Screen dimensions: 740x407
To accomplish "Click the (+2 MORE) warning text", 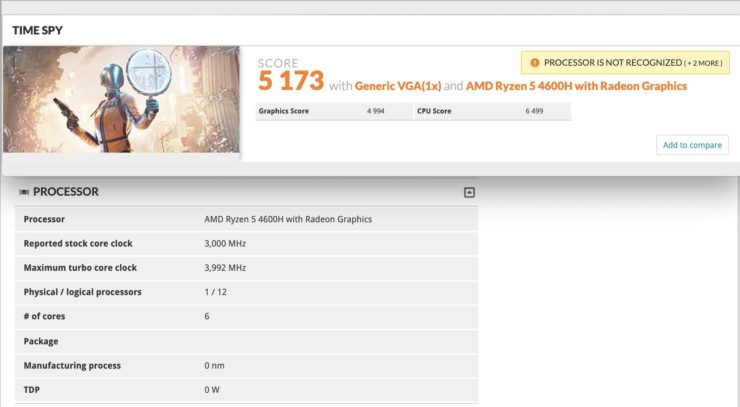I will (703, 63).
